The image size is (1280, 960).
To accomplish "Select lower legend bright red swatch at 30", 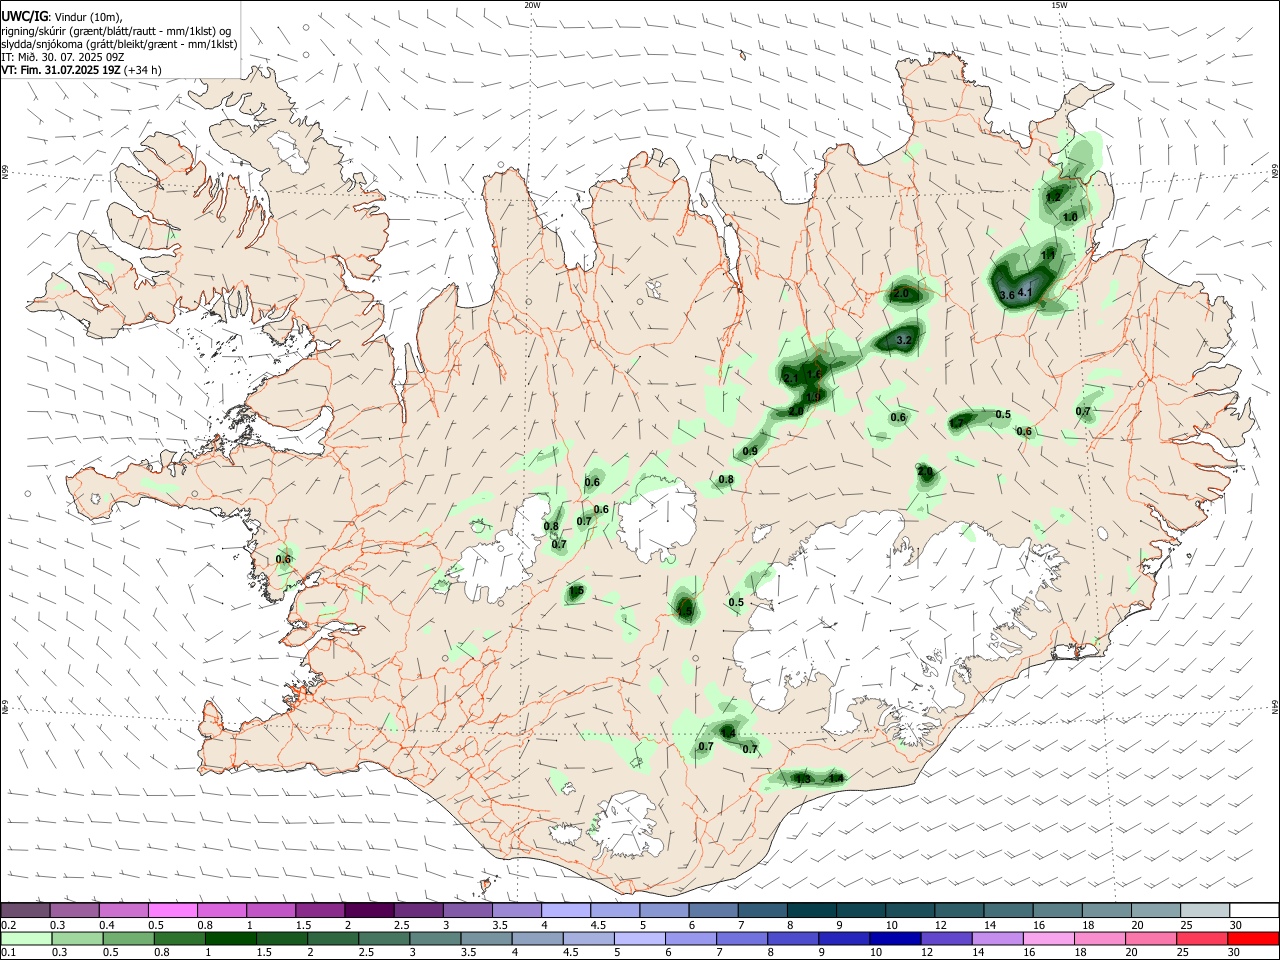I will pyautogui.click(x=1254, y=938).
